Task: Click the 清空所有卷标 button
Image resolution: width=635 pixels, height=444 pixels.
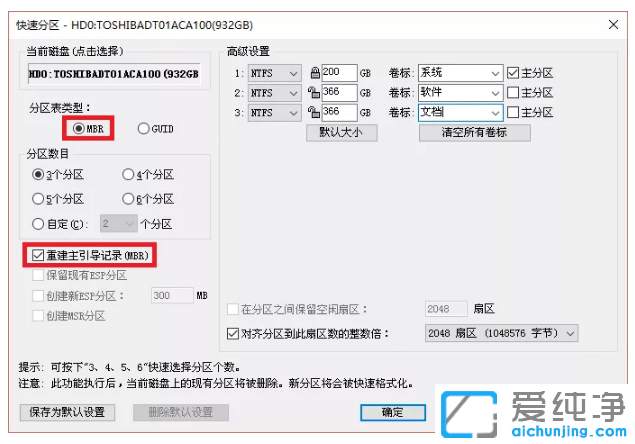Action: pos(474,132)
